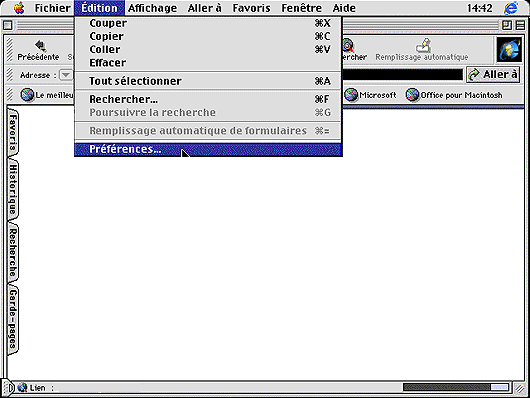Open Préférences... from the Édition menu
Image resolution: width=530 pixels, height=398 pixels.
click(208, 149)
